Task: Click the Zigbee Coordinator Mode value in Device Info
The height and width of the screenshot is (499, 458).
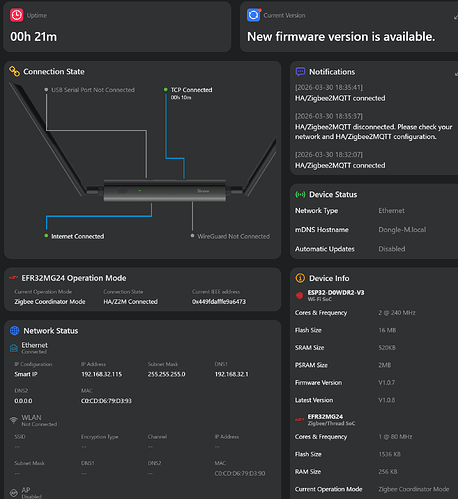Action: (x=413, y=489)
